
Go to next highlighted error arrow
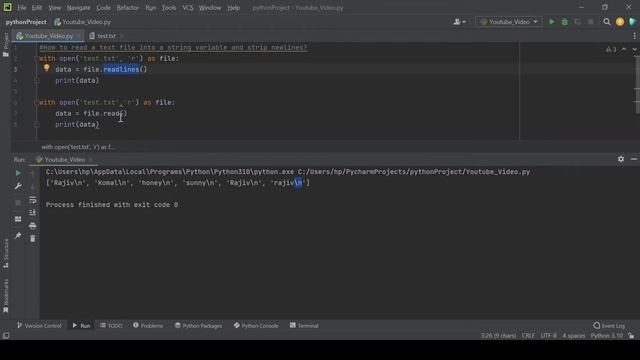634,49
